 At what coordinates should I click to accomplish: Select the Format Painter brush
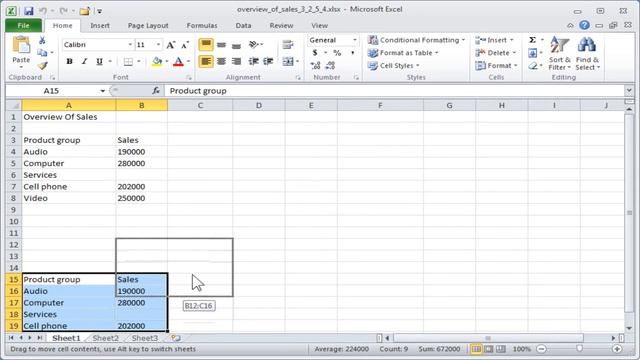43,65
